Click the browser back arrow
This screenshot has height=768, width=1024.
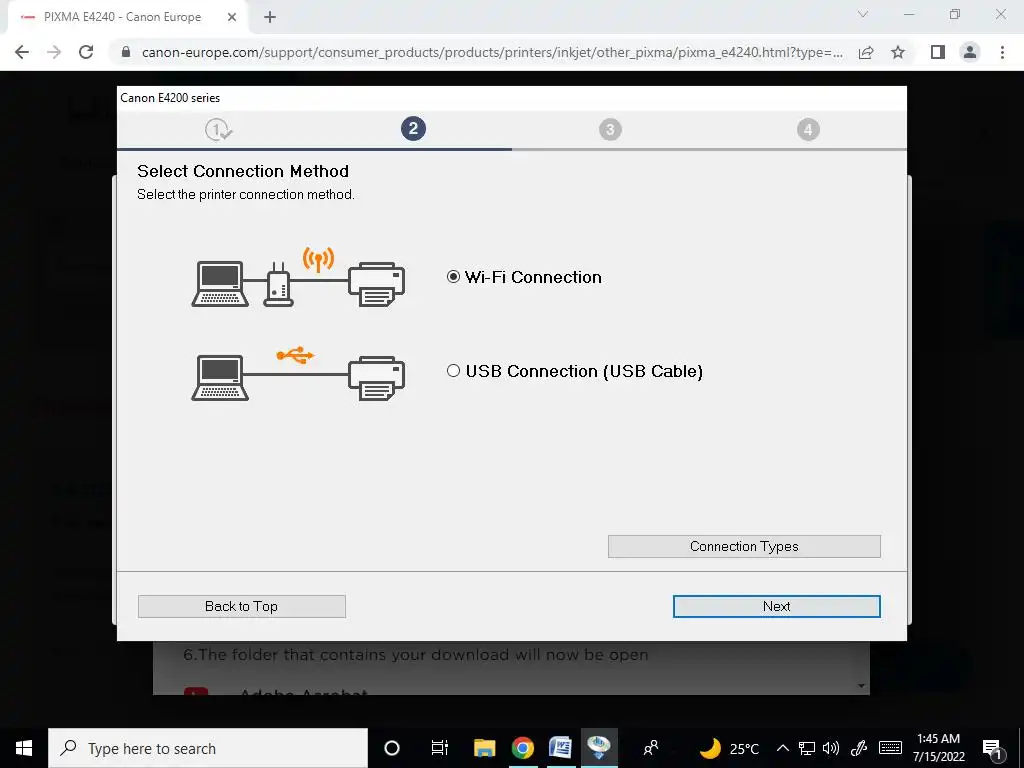click(x=22, y=52)
